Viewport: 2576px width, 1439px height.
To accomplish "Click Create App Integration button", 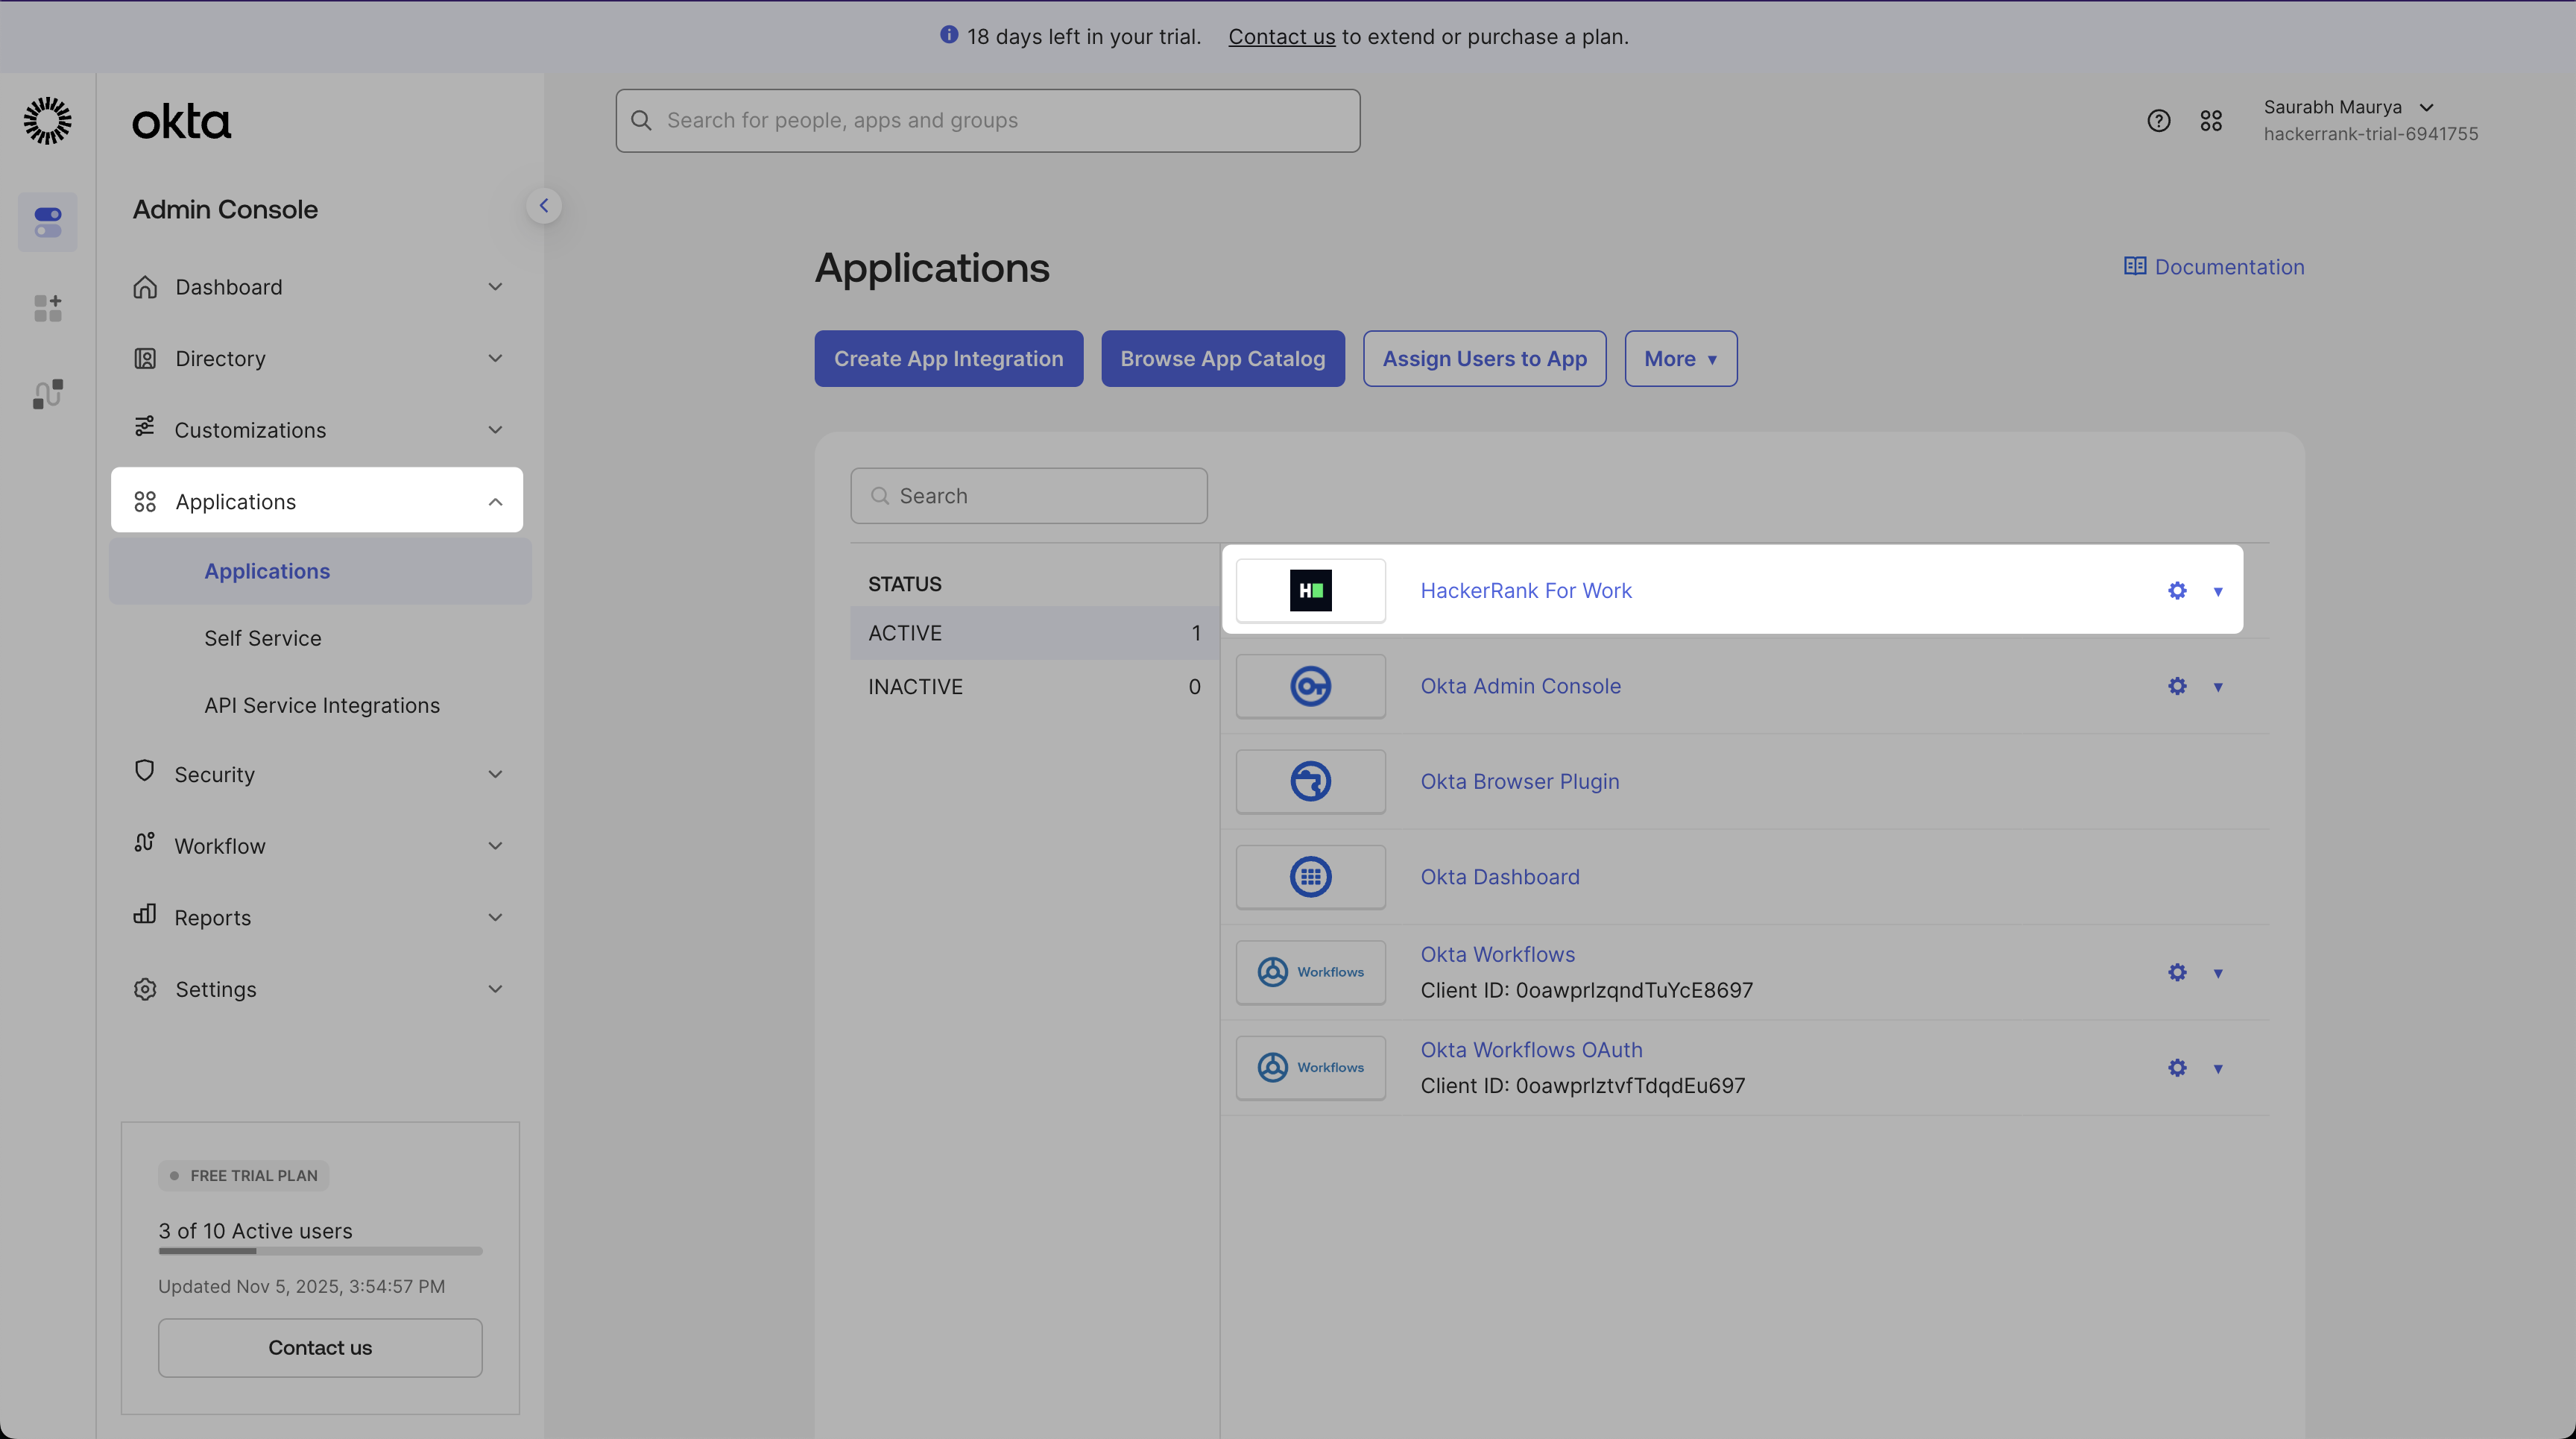I will pyautogui.click(x=948, y=359).
